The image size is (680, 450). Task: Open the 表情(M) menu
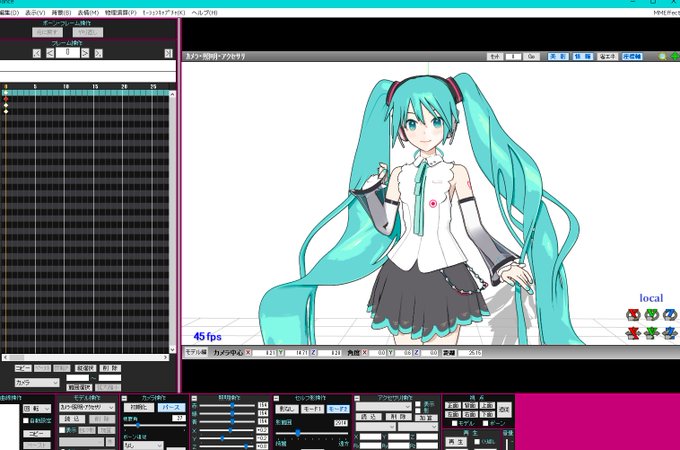point(88,13)
